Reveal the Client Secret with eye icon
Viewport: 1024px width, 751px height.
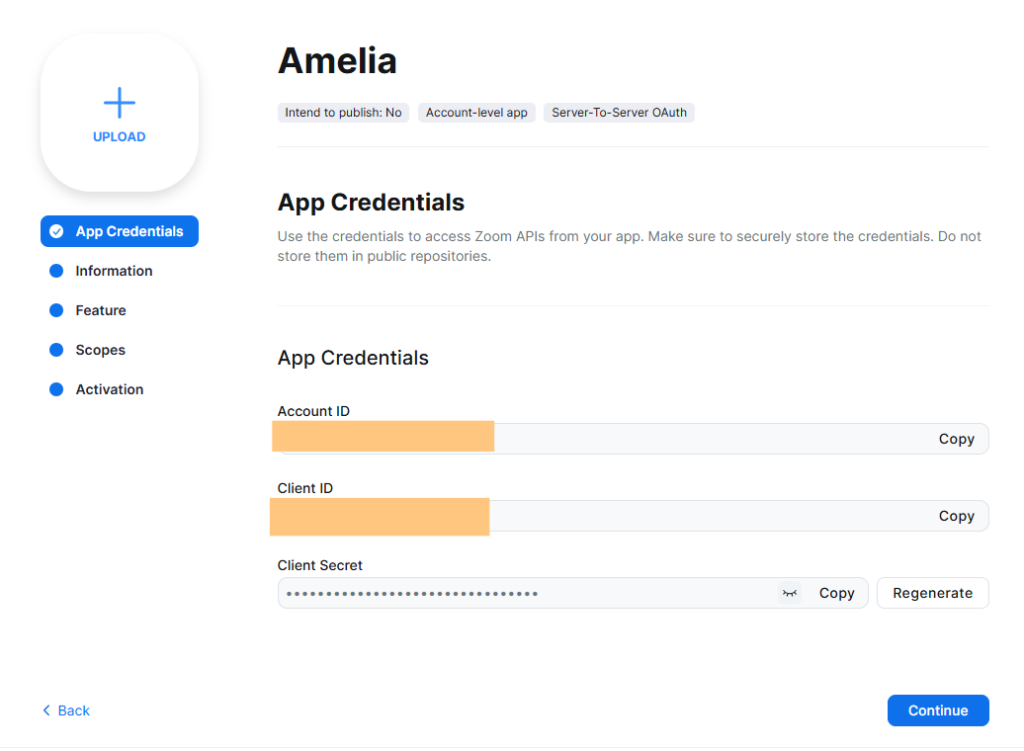(790, 593)
